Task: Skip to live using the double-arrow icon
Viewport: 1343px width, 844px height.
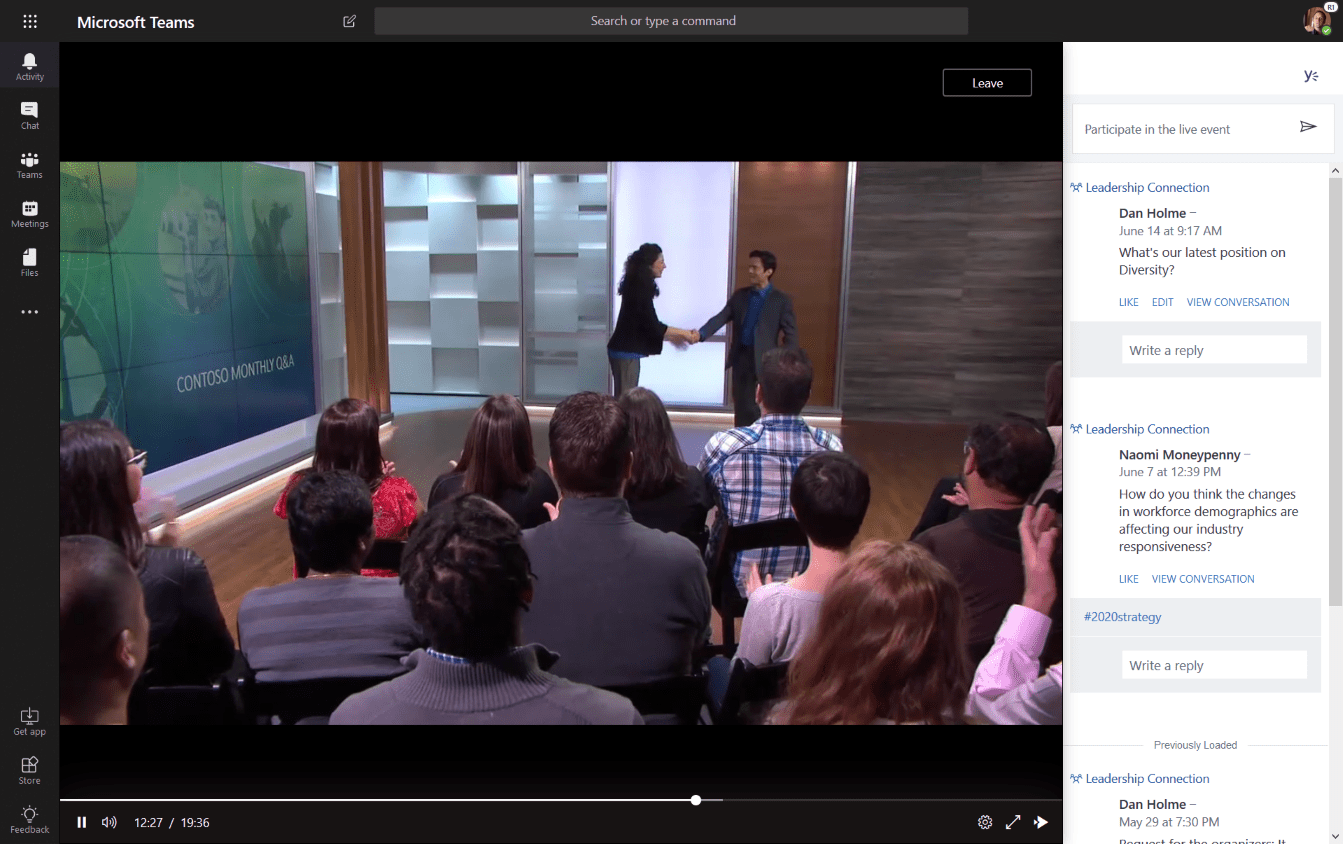Action: (1041, 821)
